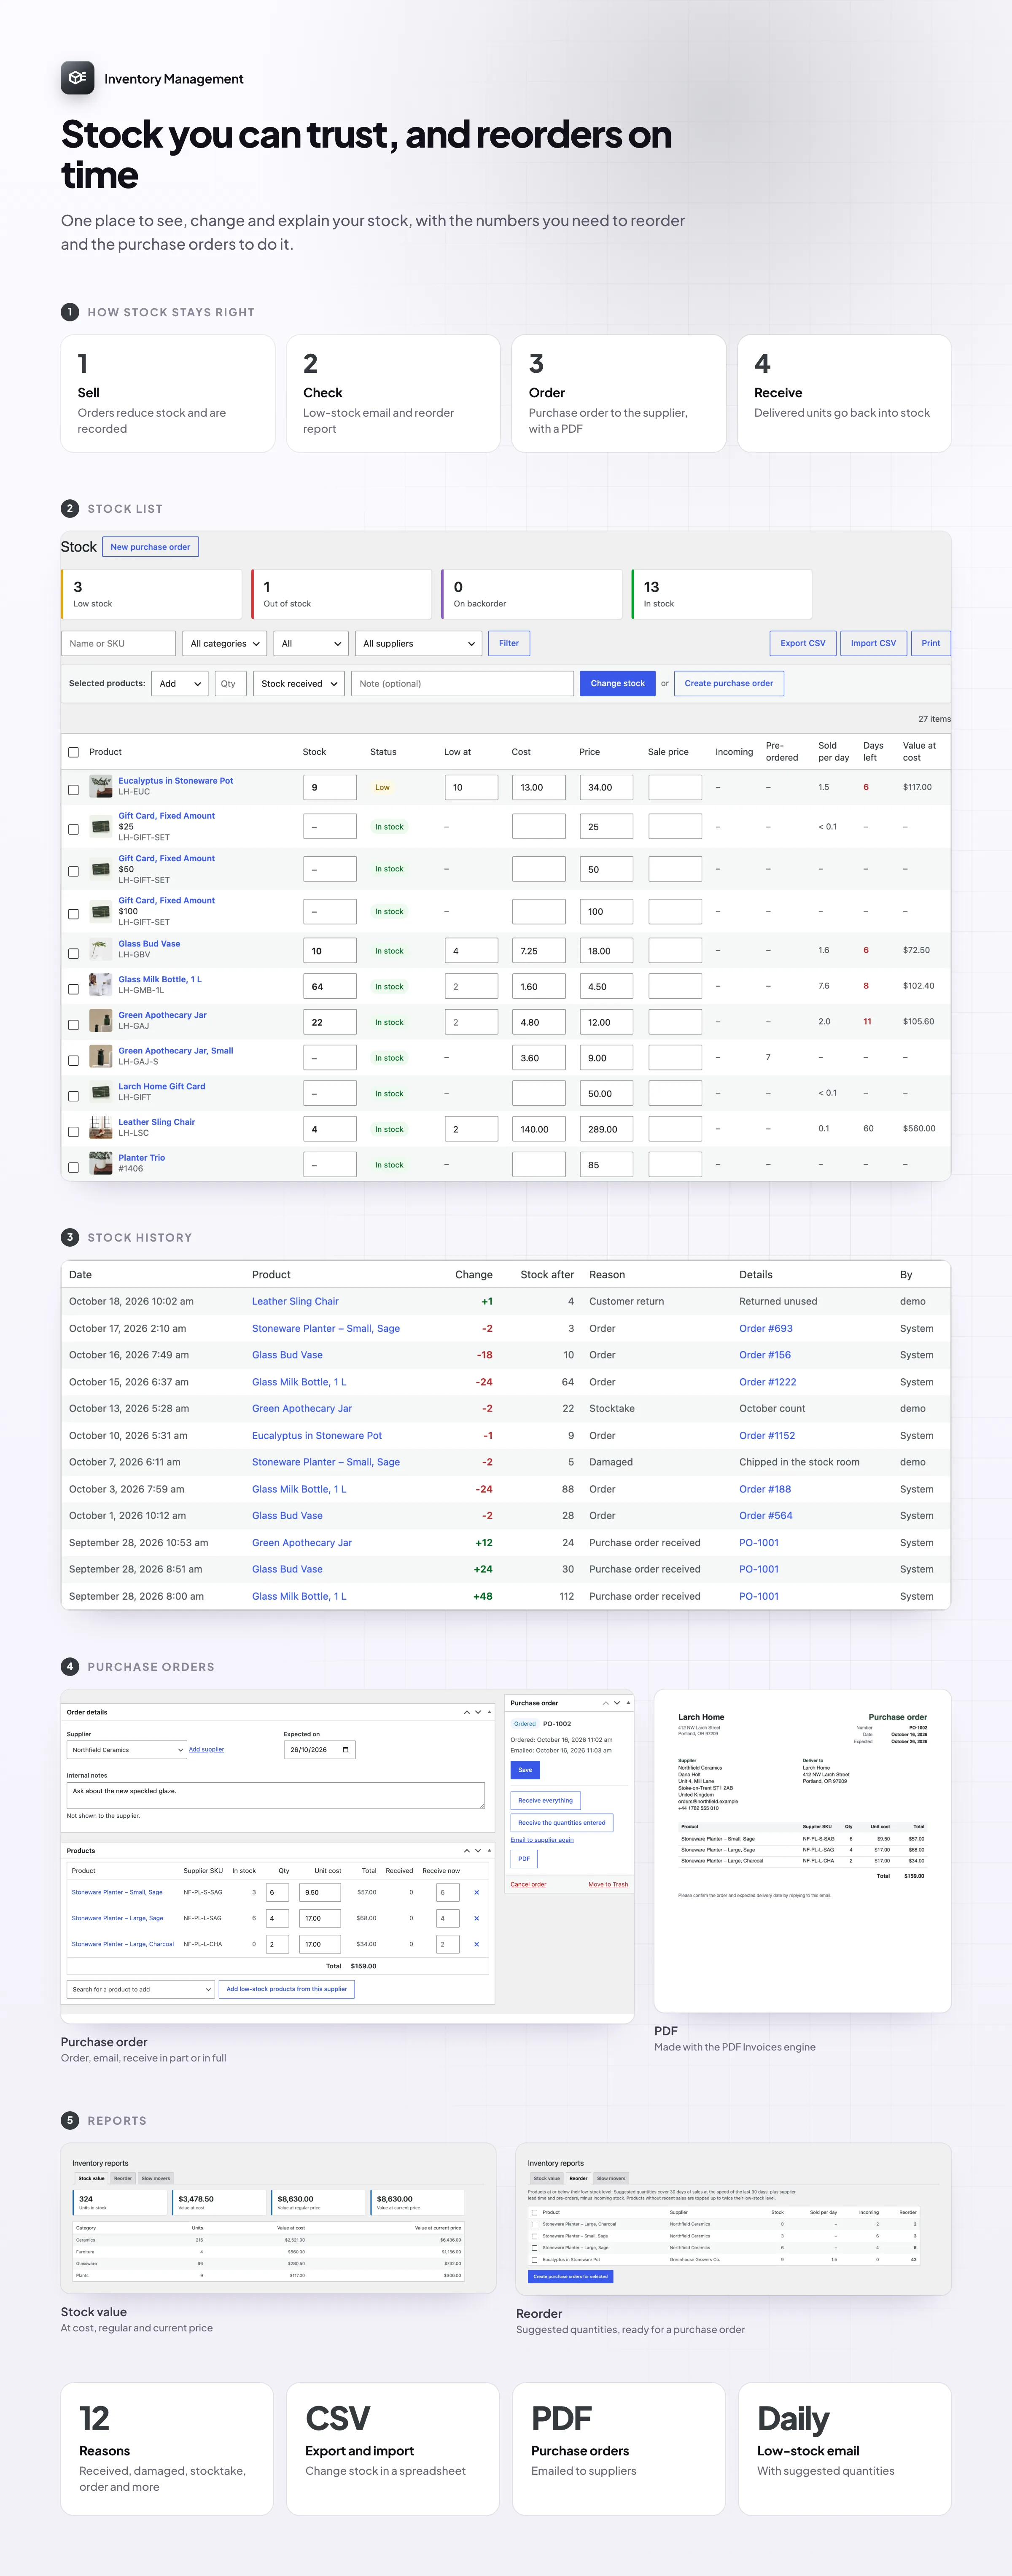Click the Export CSV button
Screen dimensions: 1012x2576
803,643
